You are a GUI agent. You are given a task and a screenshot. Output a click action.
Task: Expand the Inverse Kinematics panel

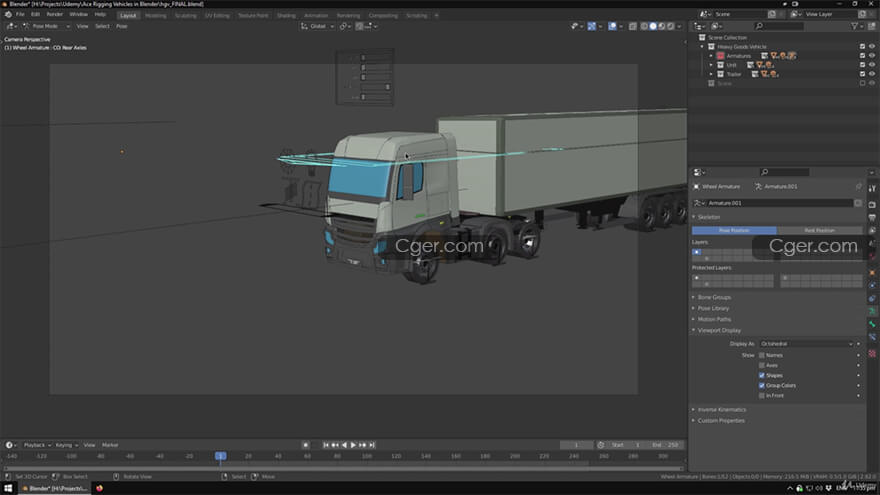[721, 410]
